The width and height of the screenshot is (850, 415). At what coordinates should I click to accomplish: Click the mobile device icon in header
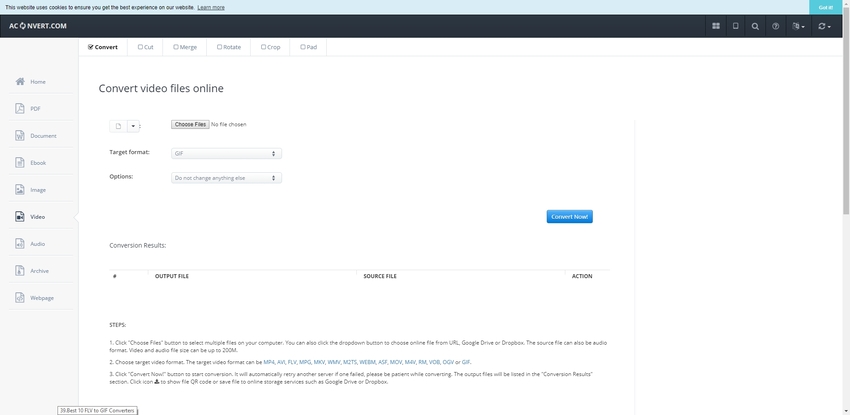736,26
